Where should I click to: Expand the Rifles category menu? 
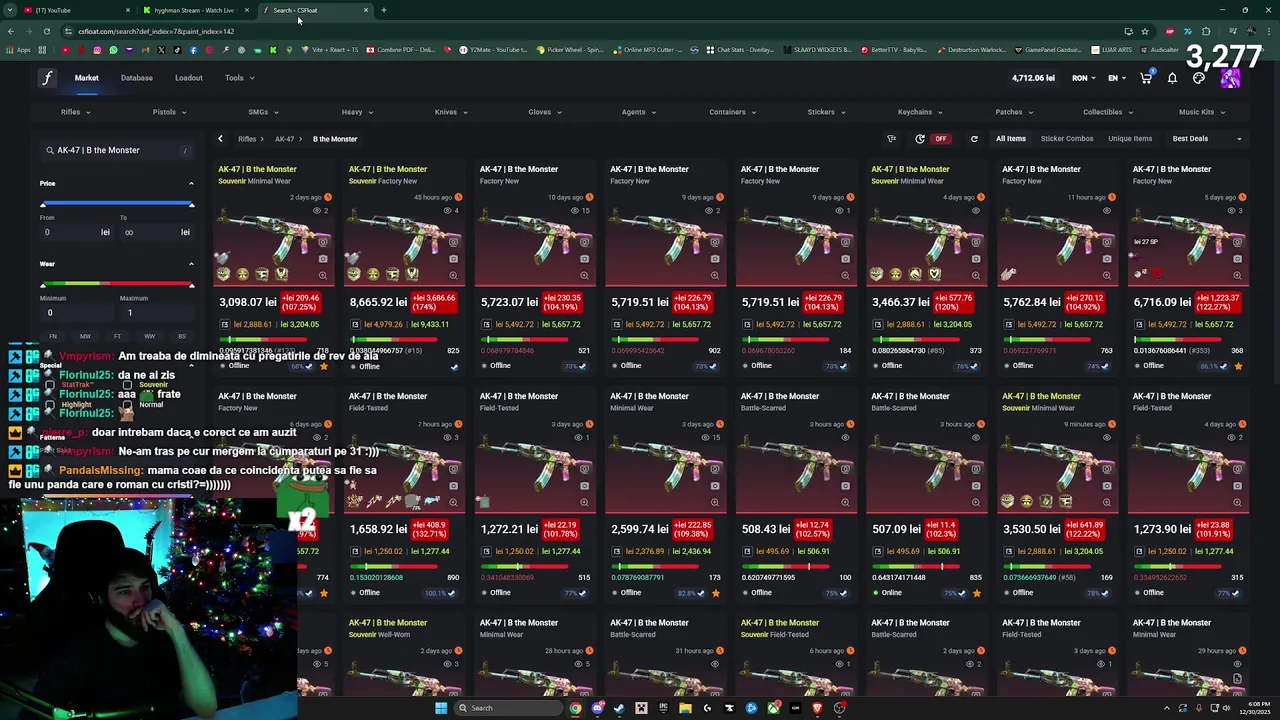[75, 112]
